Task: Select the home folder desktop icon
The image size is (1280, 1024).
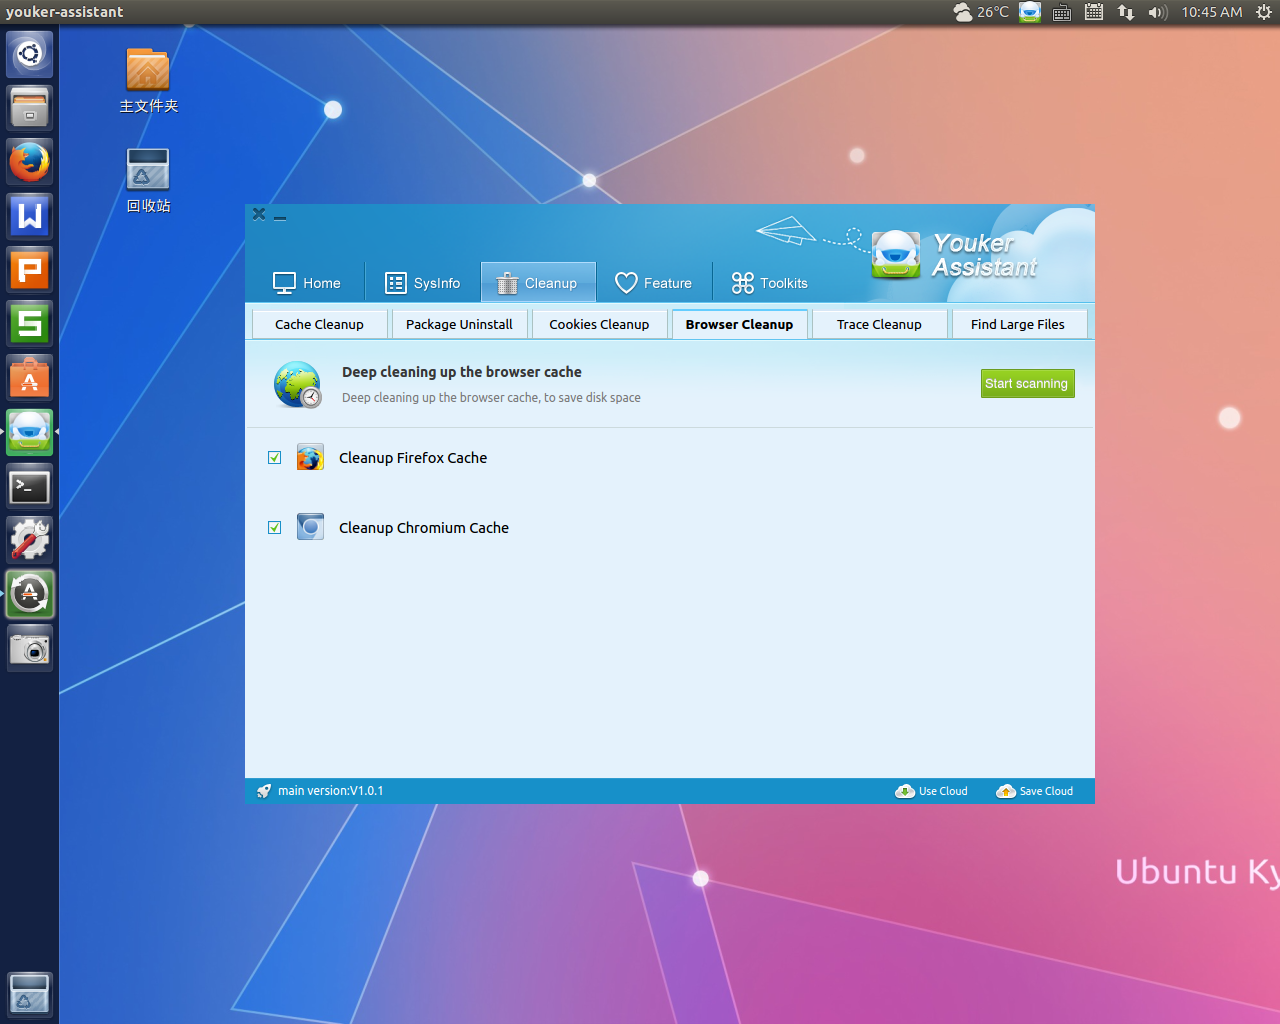Action: pyautogui.click(x=148, y=80)
